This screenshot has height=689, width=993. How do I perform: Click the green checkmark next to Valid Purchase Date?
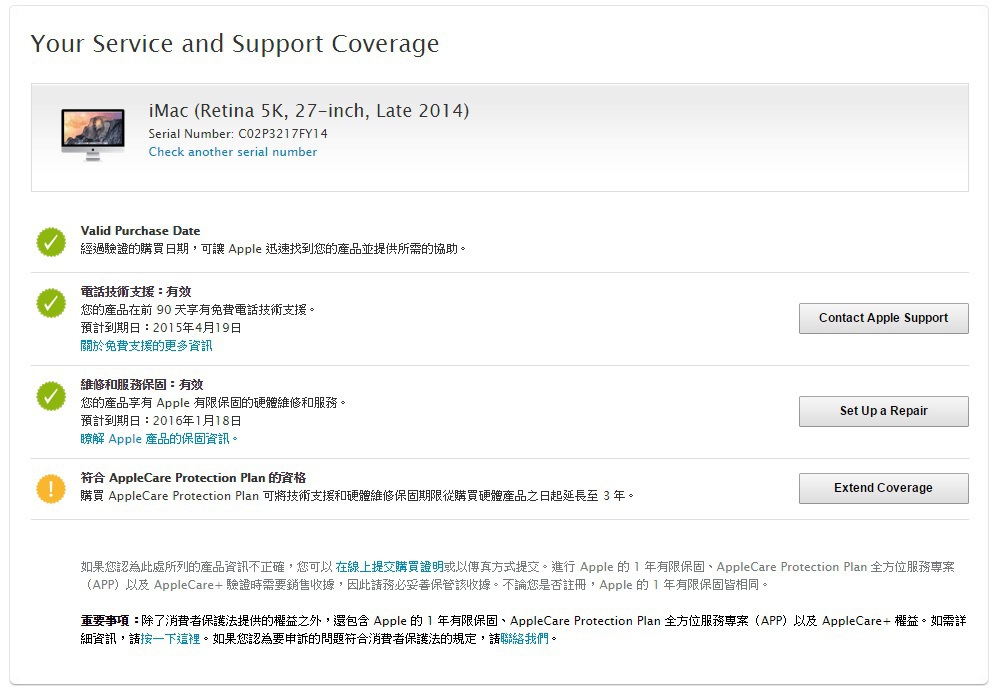pos(51,242)
